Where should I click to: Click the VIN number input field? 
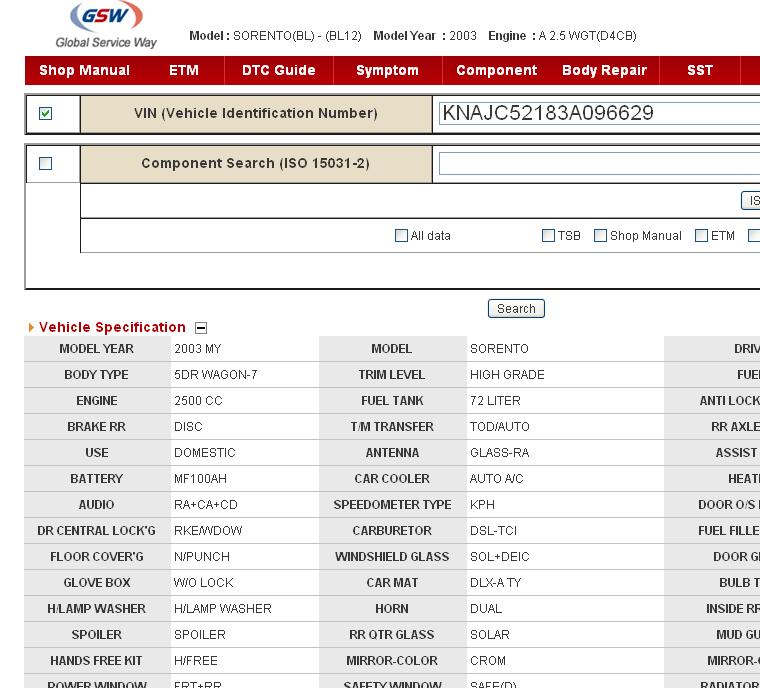(598, 113)
